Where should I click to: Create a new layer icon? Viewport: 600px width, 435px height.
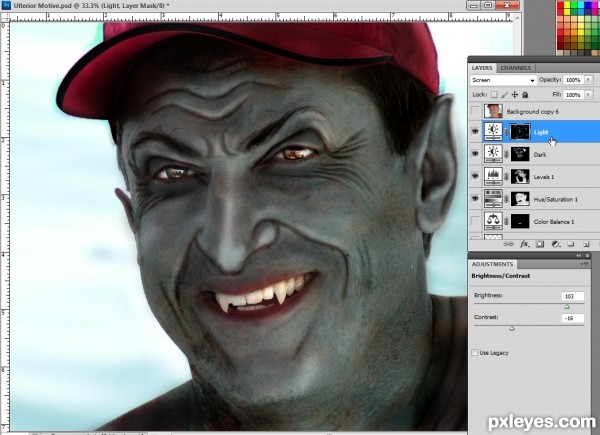click(586, 244)
